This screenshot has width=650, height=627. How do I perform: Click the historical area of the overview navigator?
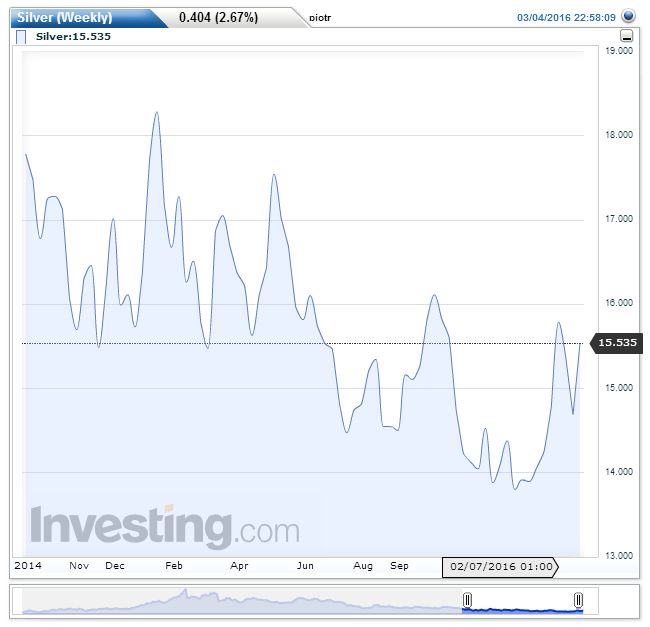pyautogui.click(x=242, y=600)
